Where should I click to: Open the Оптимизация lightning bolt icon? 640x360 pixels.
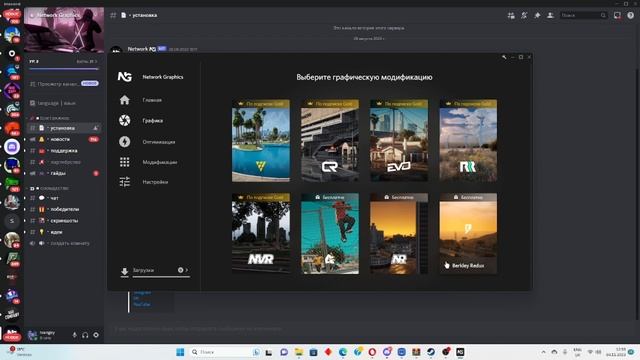(x=124, y=142)
